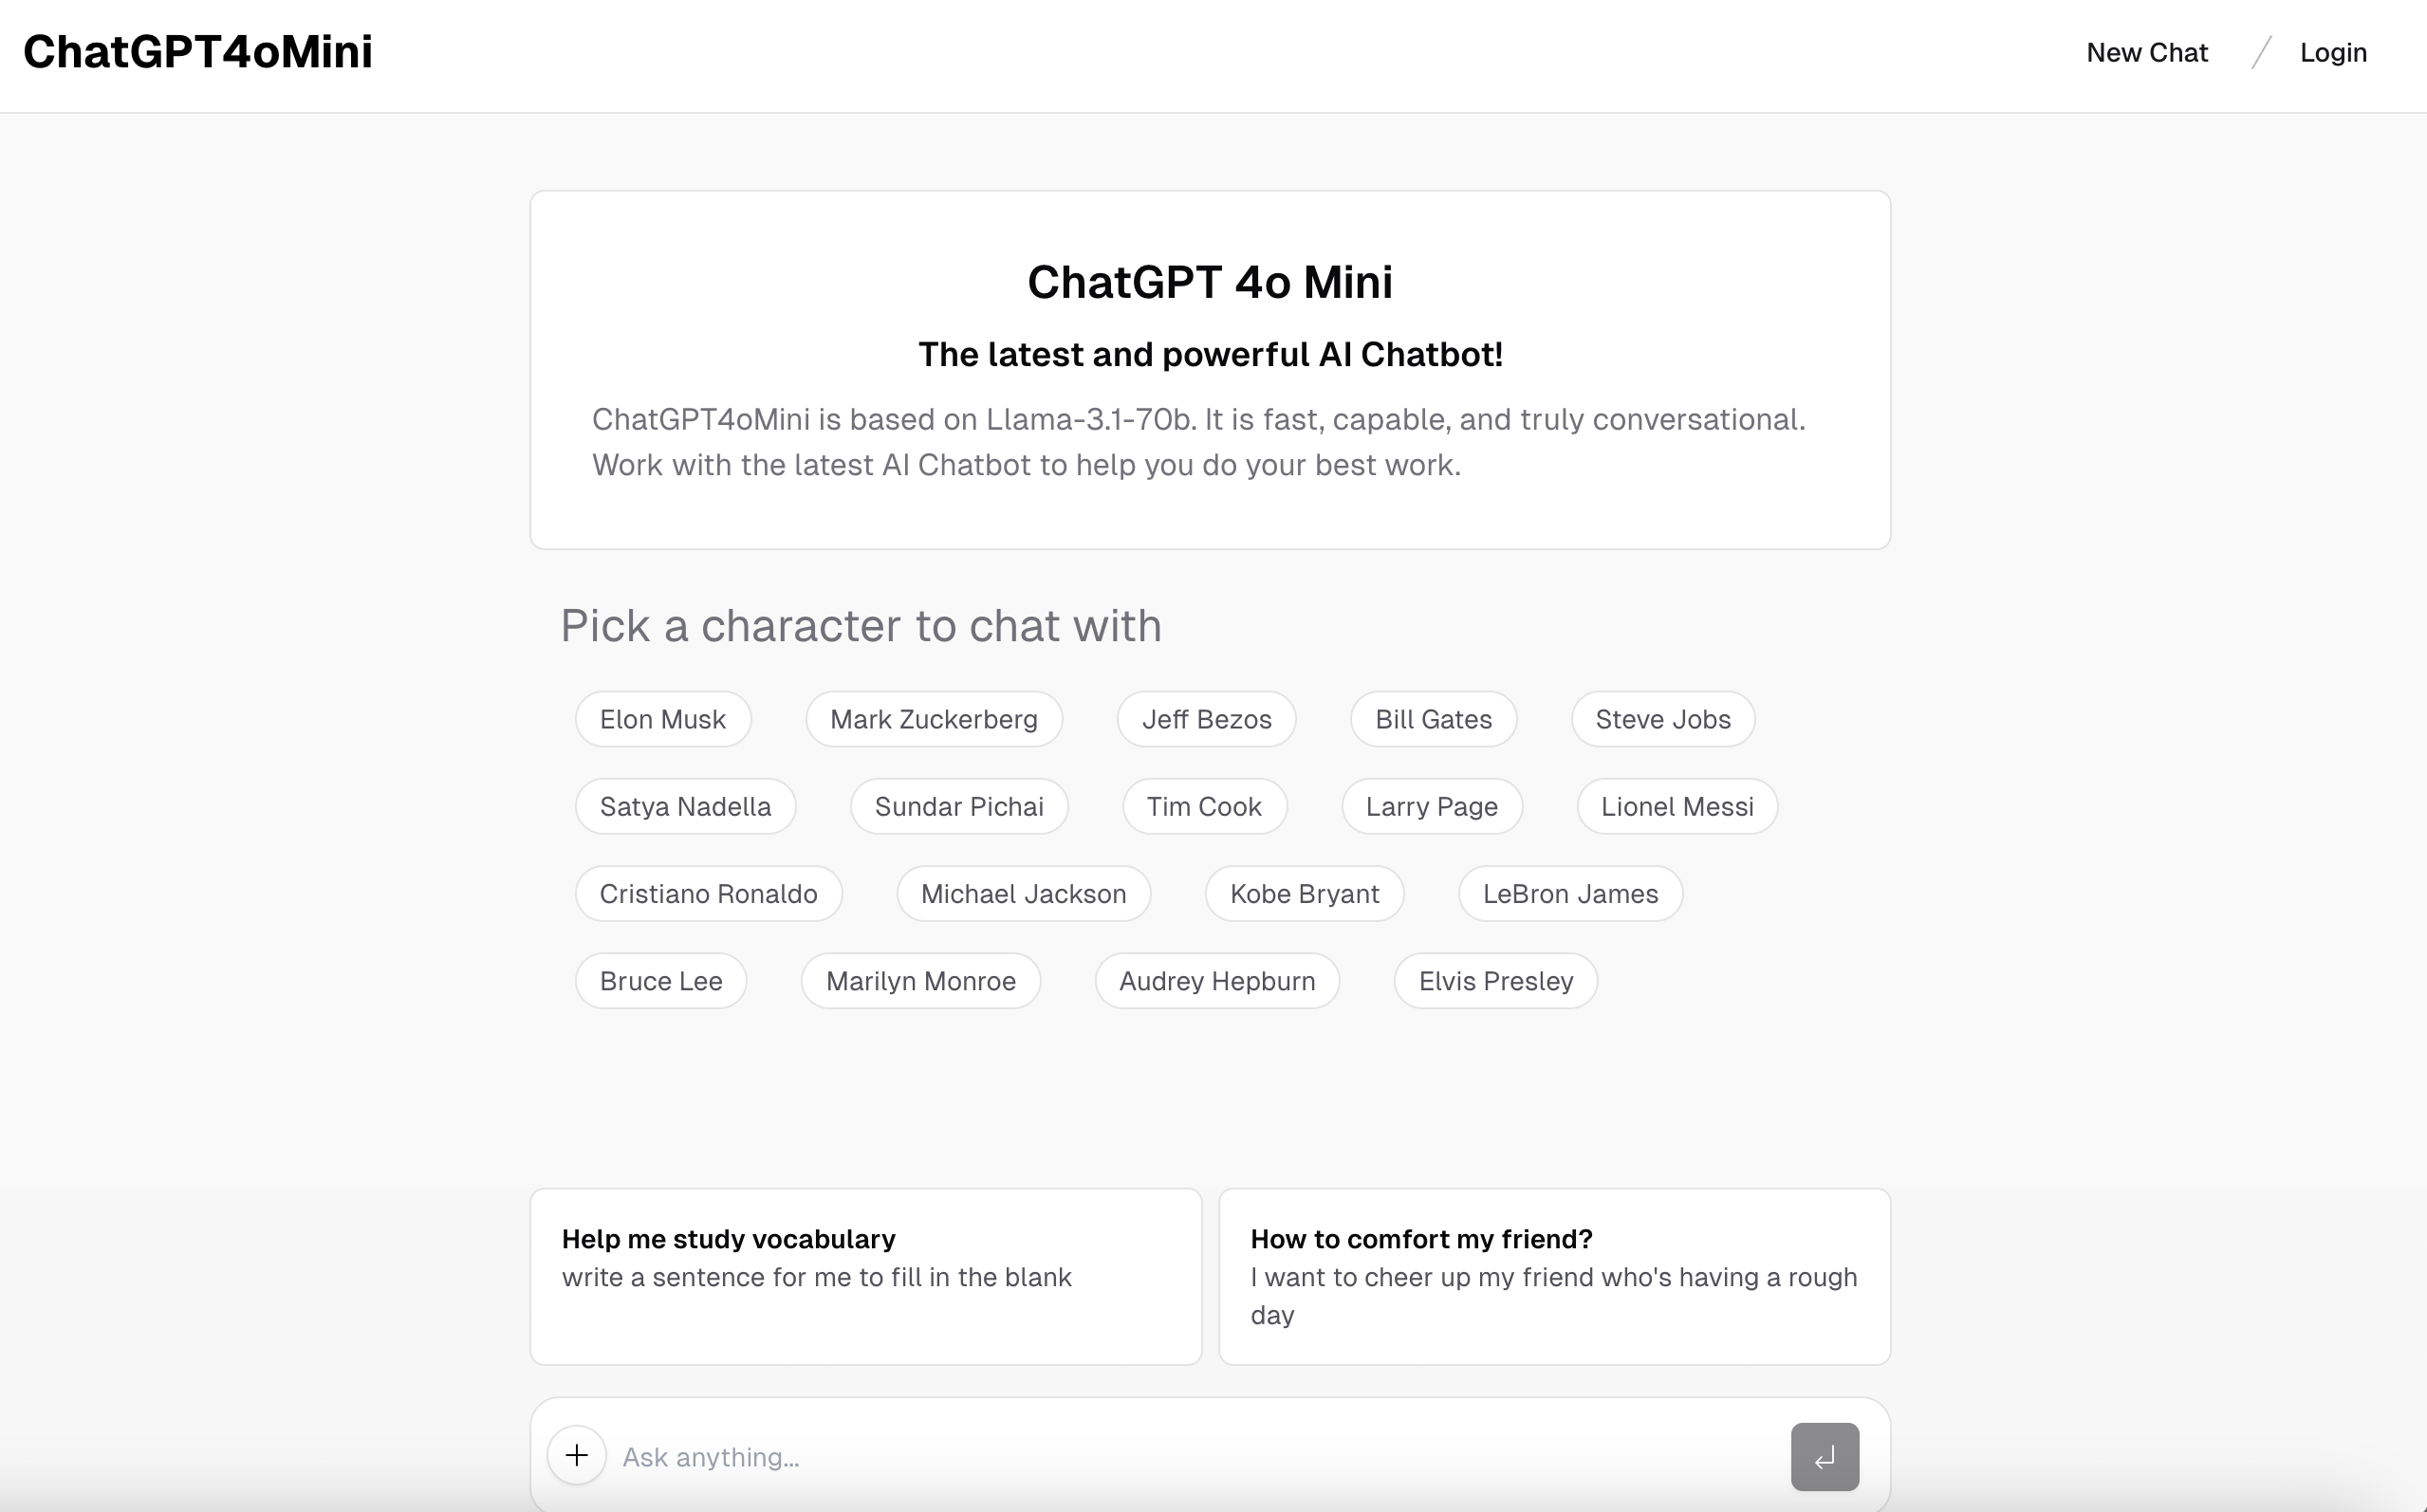Choose Marilyn Monroe to chat with

click(920, 980)
